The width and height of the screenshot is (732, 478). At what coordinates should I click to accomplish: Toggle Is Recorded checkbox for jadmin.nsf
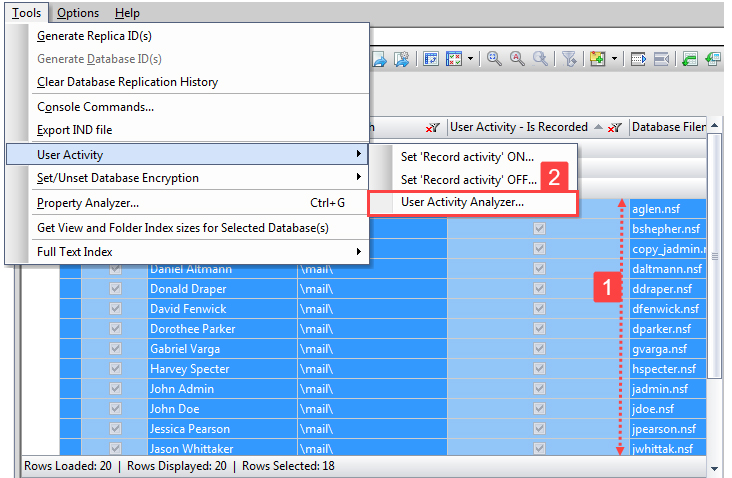539,389
